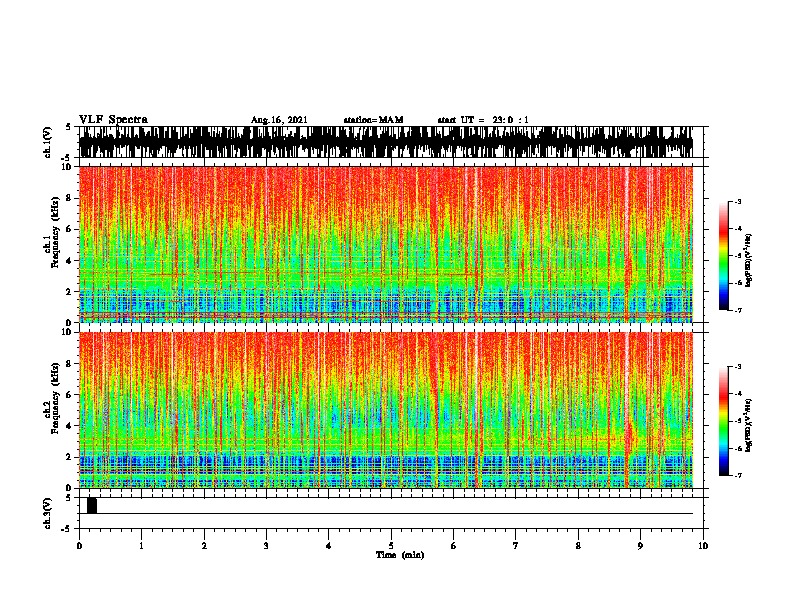
Task: Click time-axis tick label "0" at bottom
Action: 79,546
